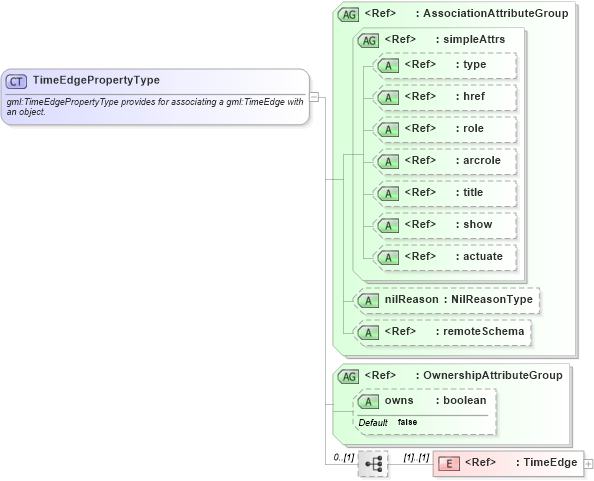Select the nilReason attribute name
594x481 pixels.
point(411,299)
